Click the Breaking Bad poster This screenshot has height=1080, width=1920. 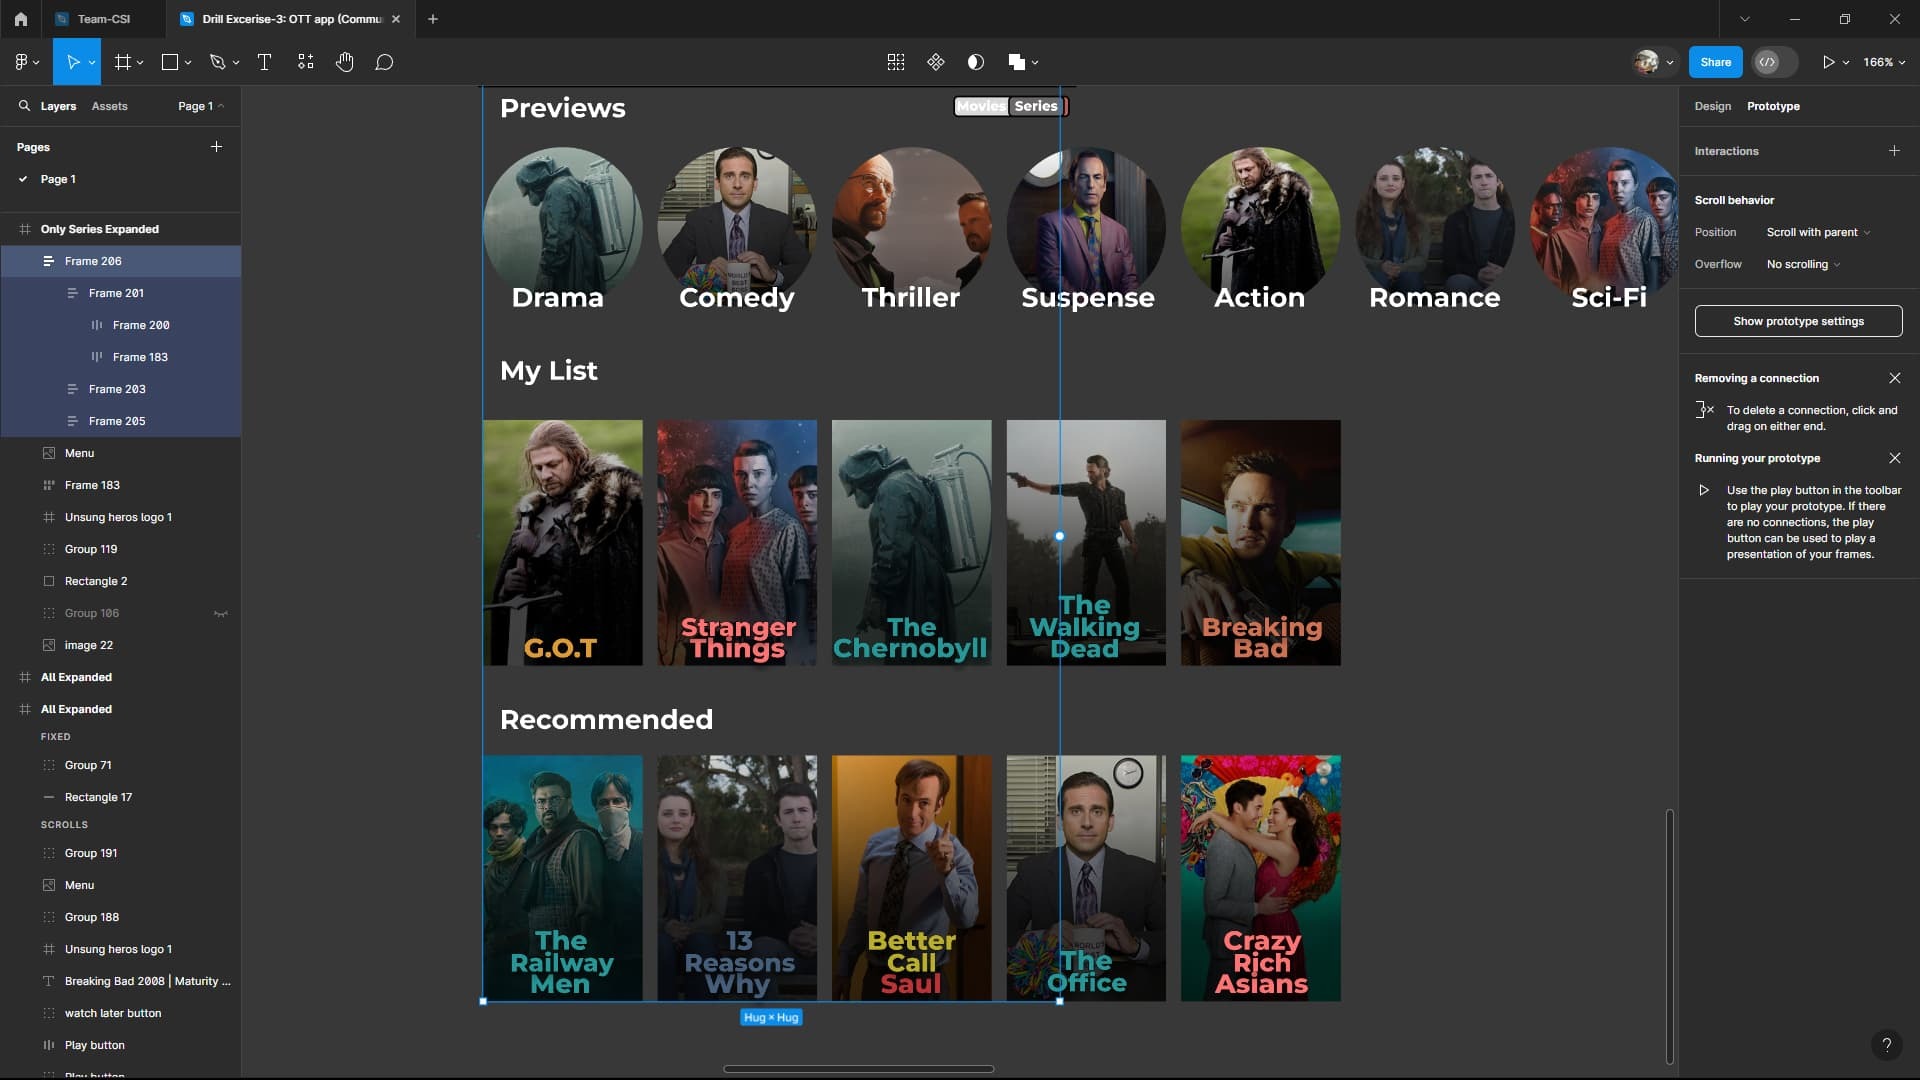click(1260, 543)
